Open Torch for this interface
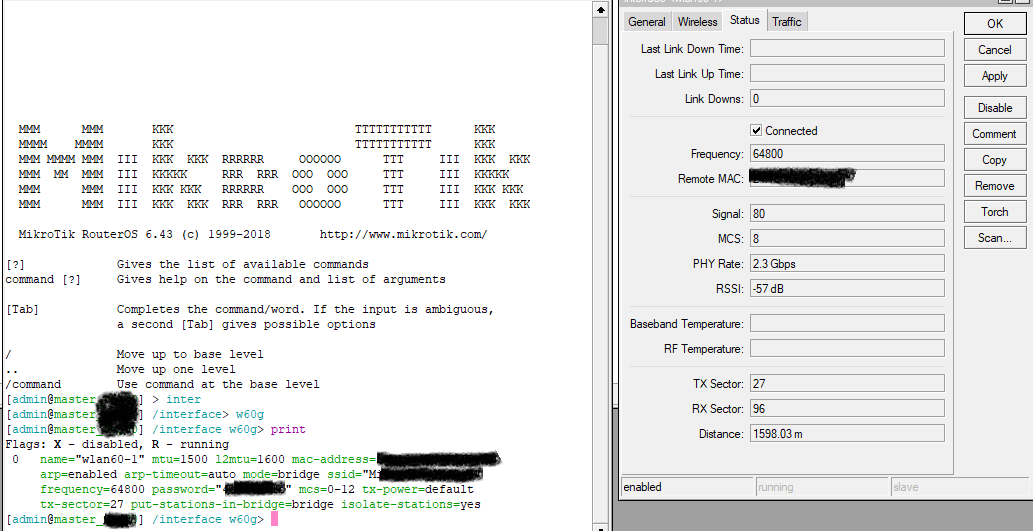1033x531 pixels. coord(995,211)
